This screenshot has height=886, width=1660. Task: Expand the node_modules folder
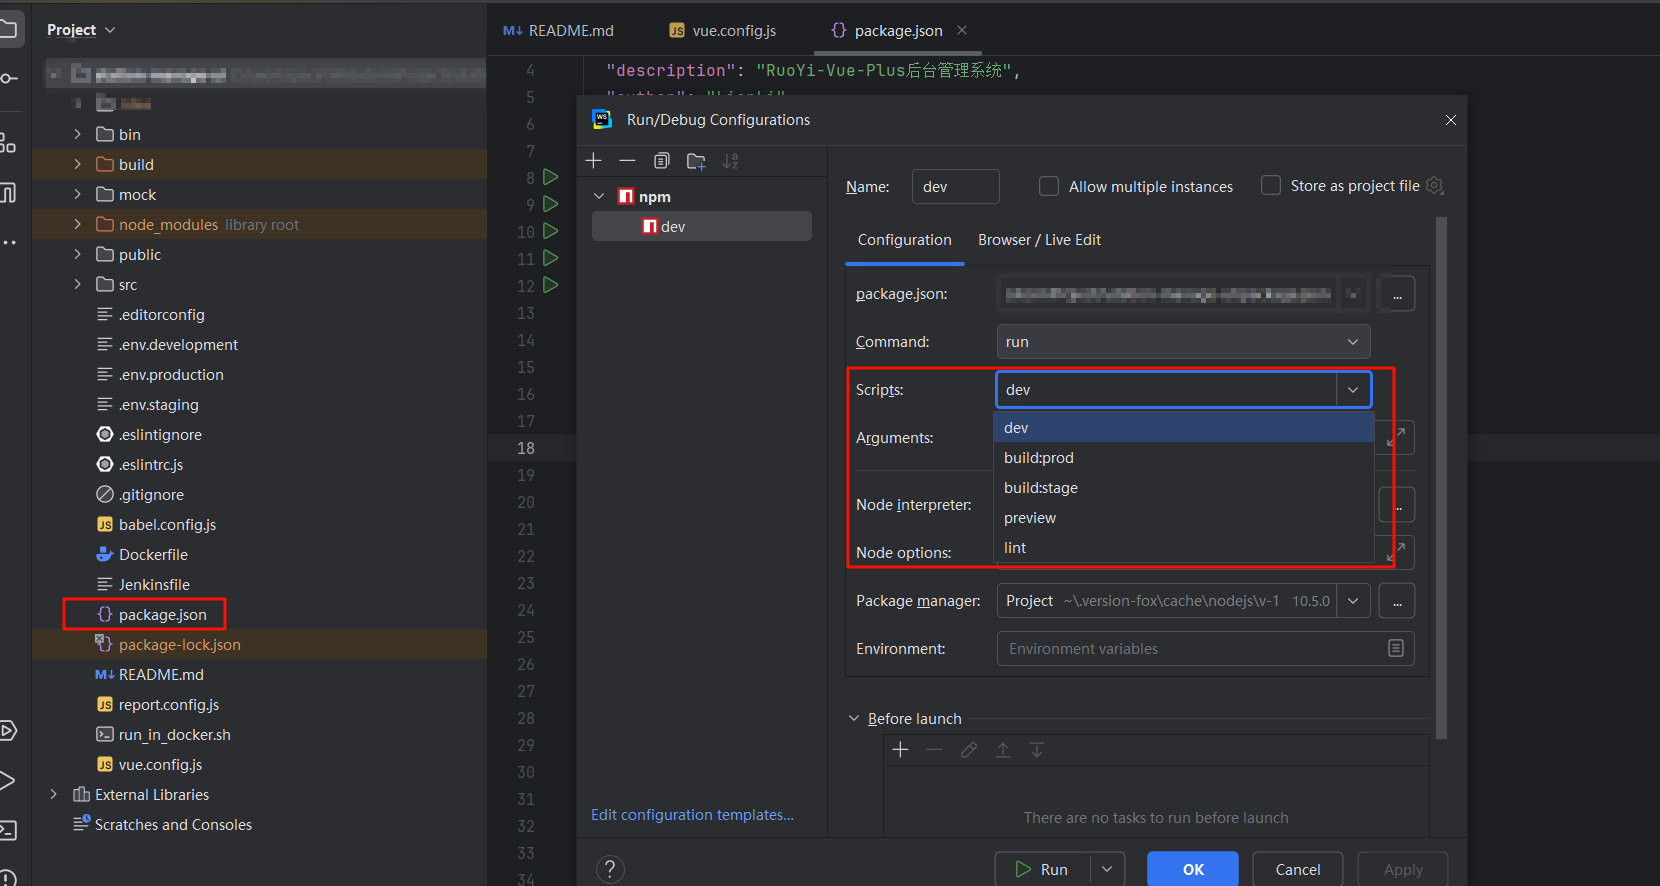pyautogui.click(x=78, y=225)
